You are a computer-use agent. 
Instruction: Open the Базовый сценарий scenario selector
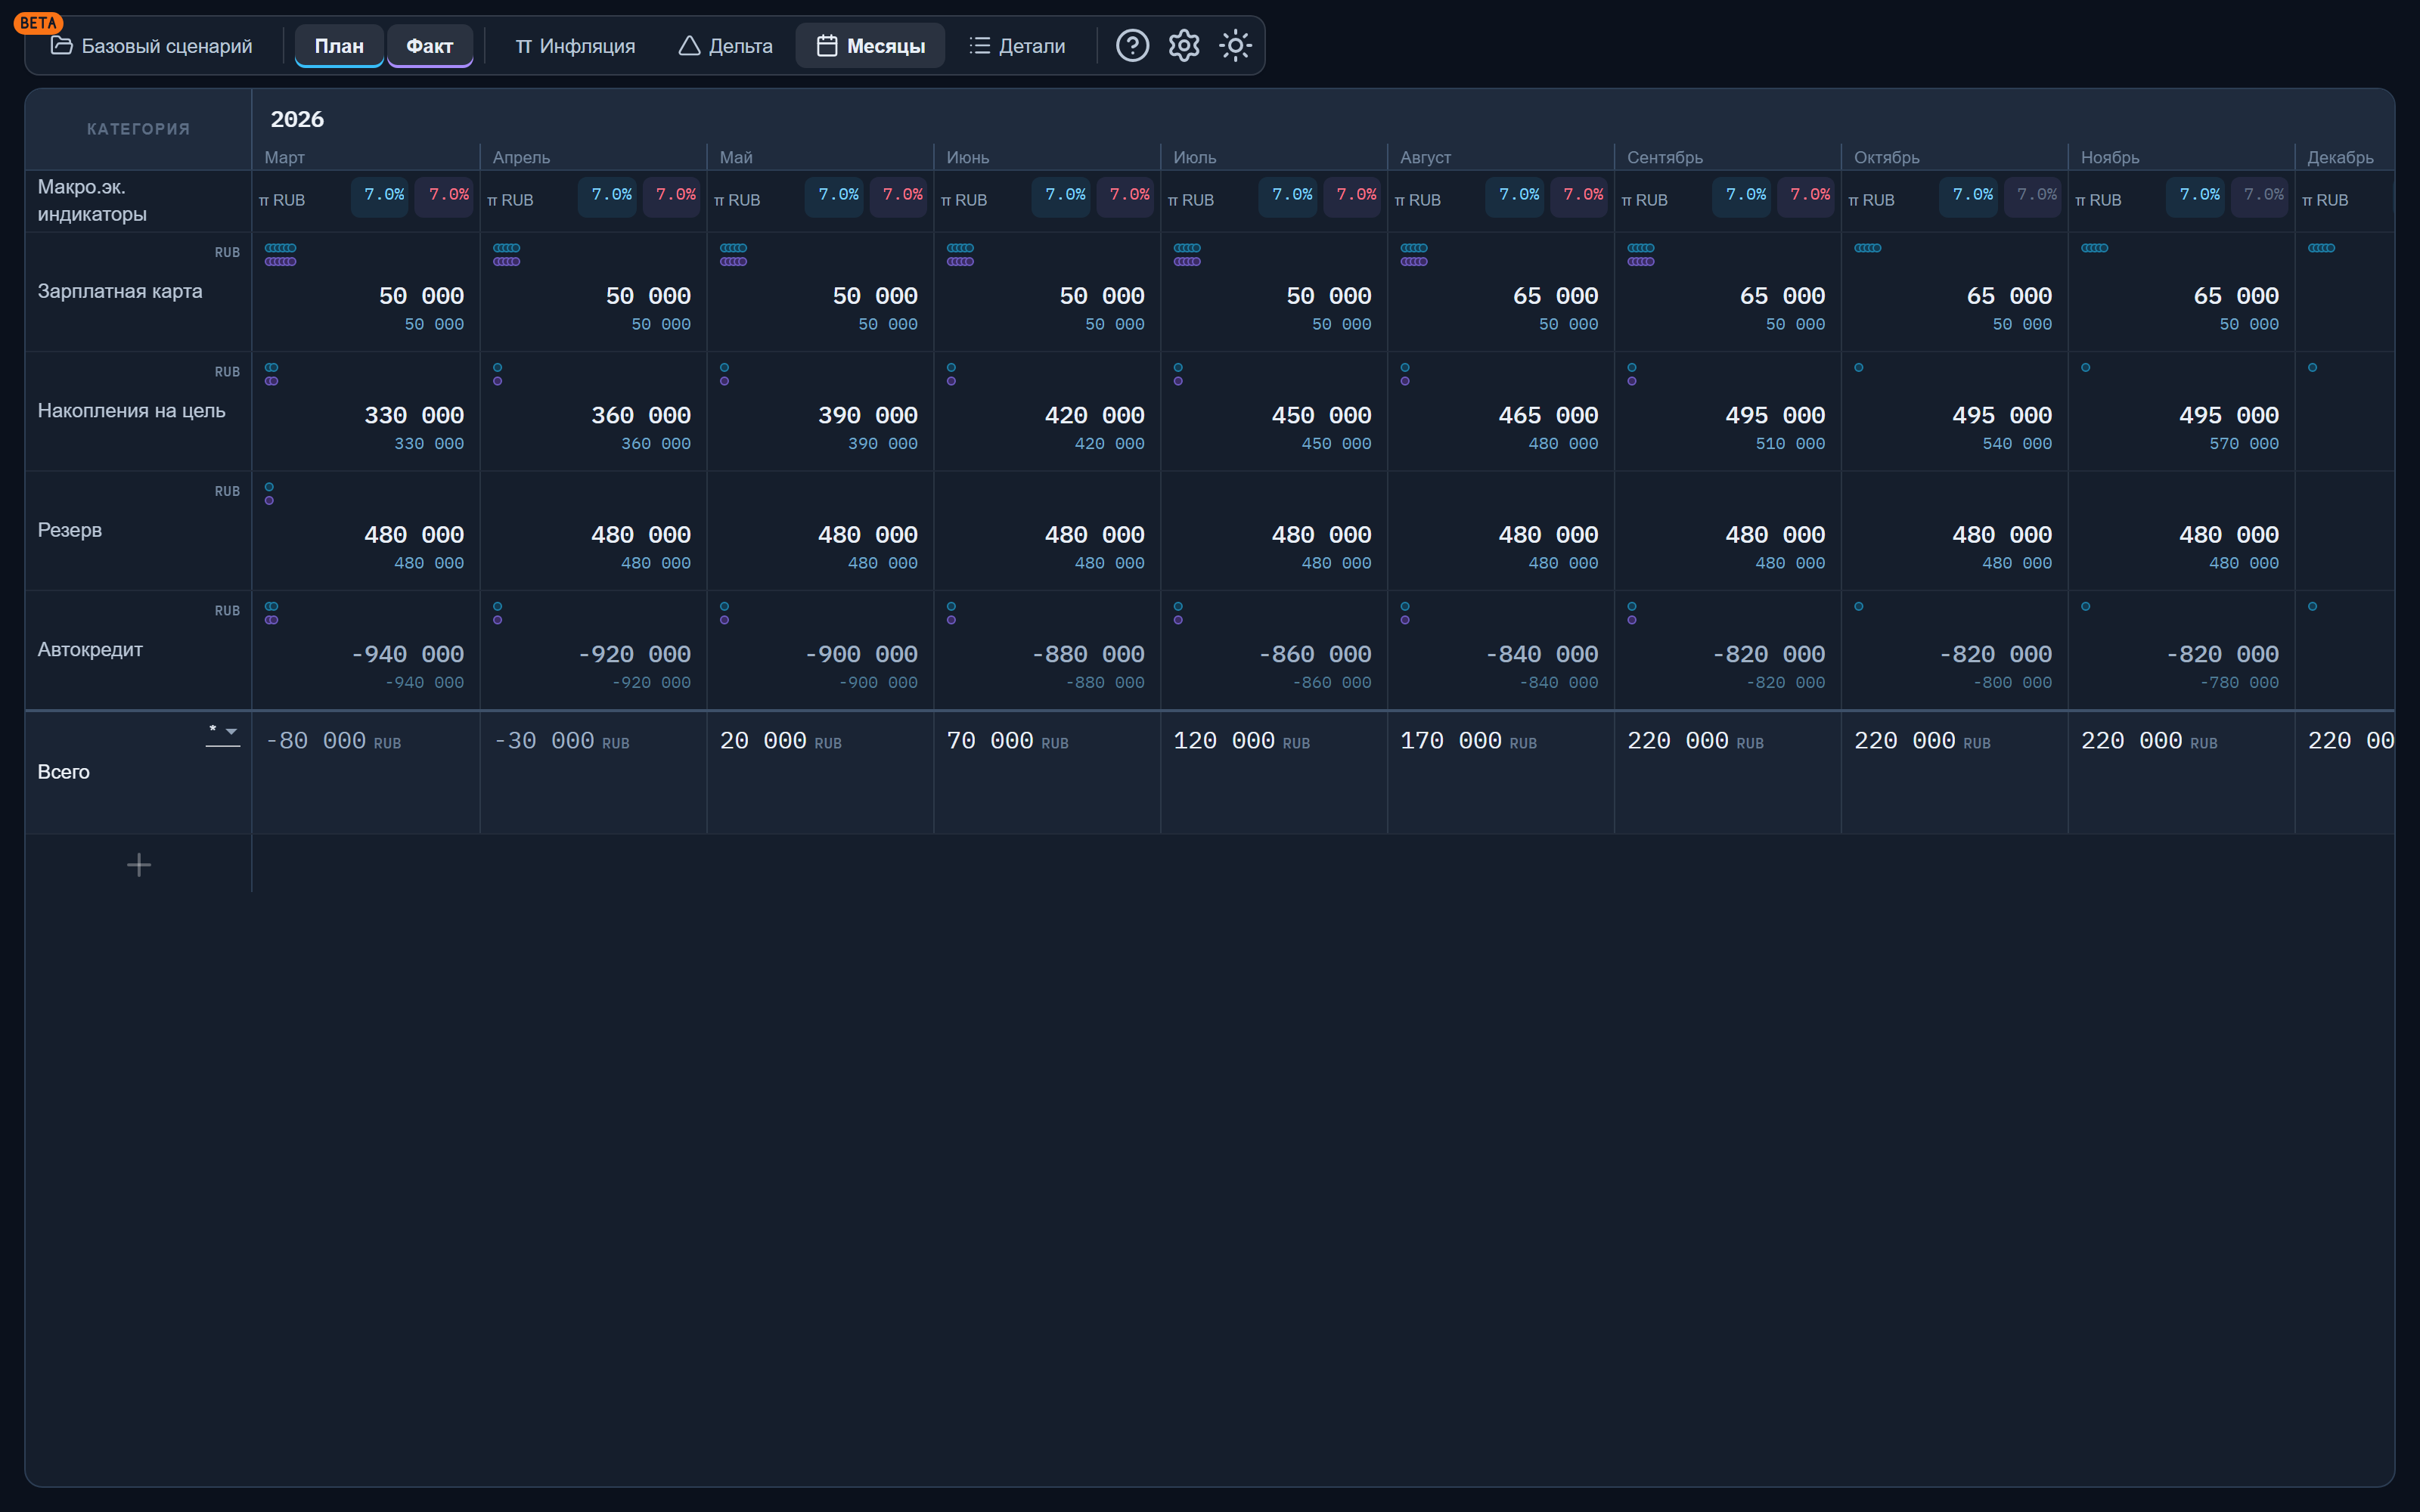(x=152, y=46)
